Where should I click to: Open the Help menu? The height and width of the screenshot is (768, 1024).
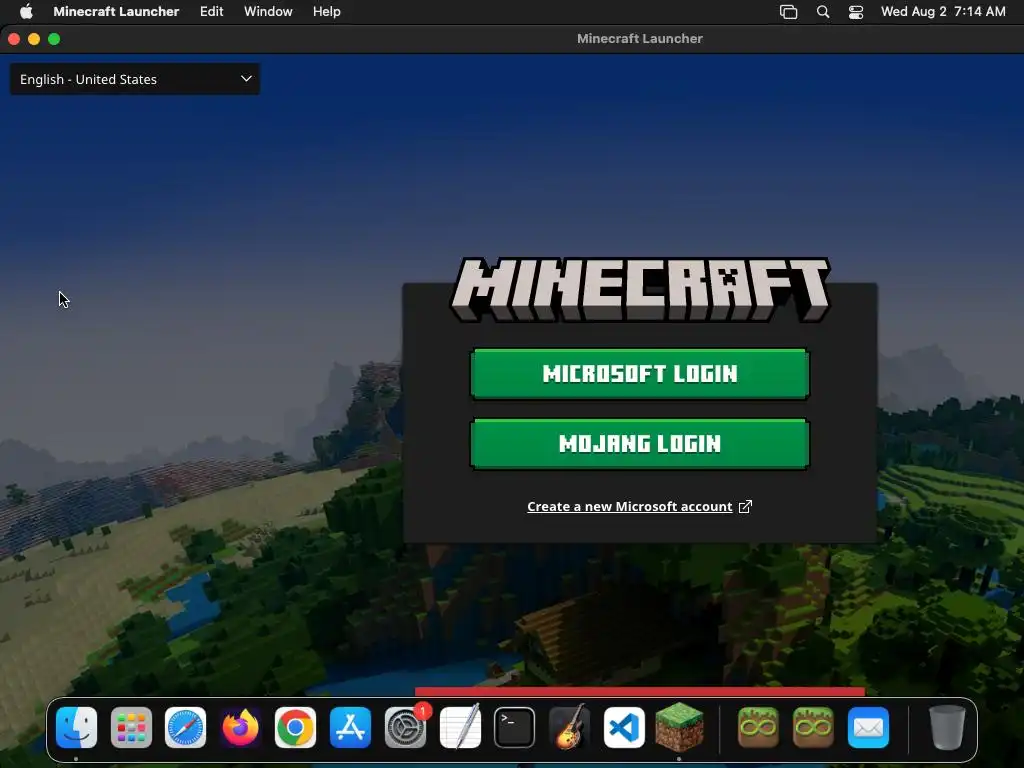[327, 12]
